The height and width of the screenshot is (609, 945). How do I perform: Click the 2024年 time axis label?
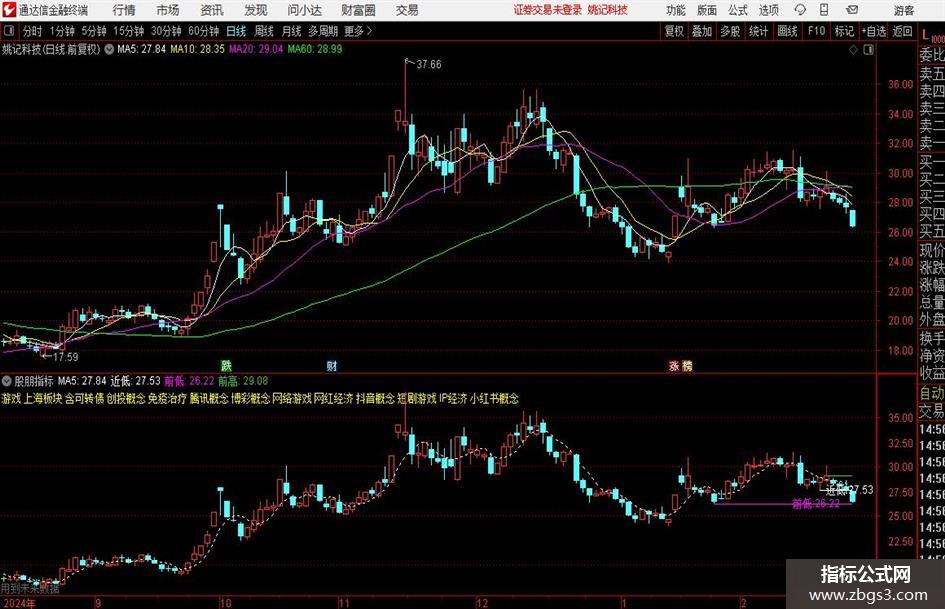(x=18, y=602)
